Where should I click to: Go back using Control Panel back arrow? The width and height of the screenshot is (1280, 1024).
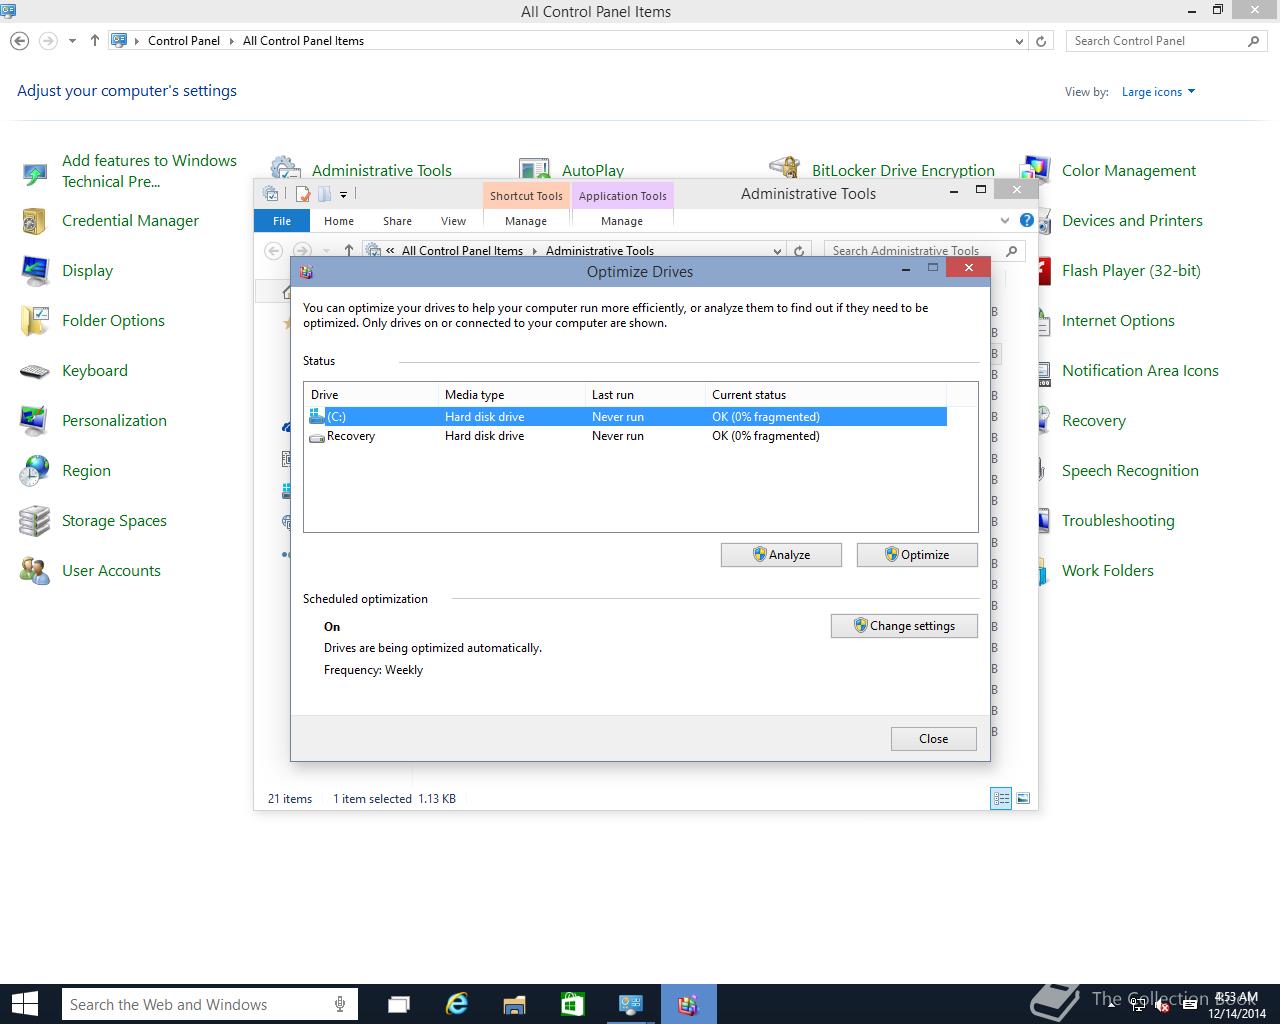click(19, 41)
